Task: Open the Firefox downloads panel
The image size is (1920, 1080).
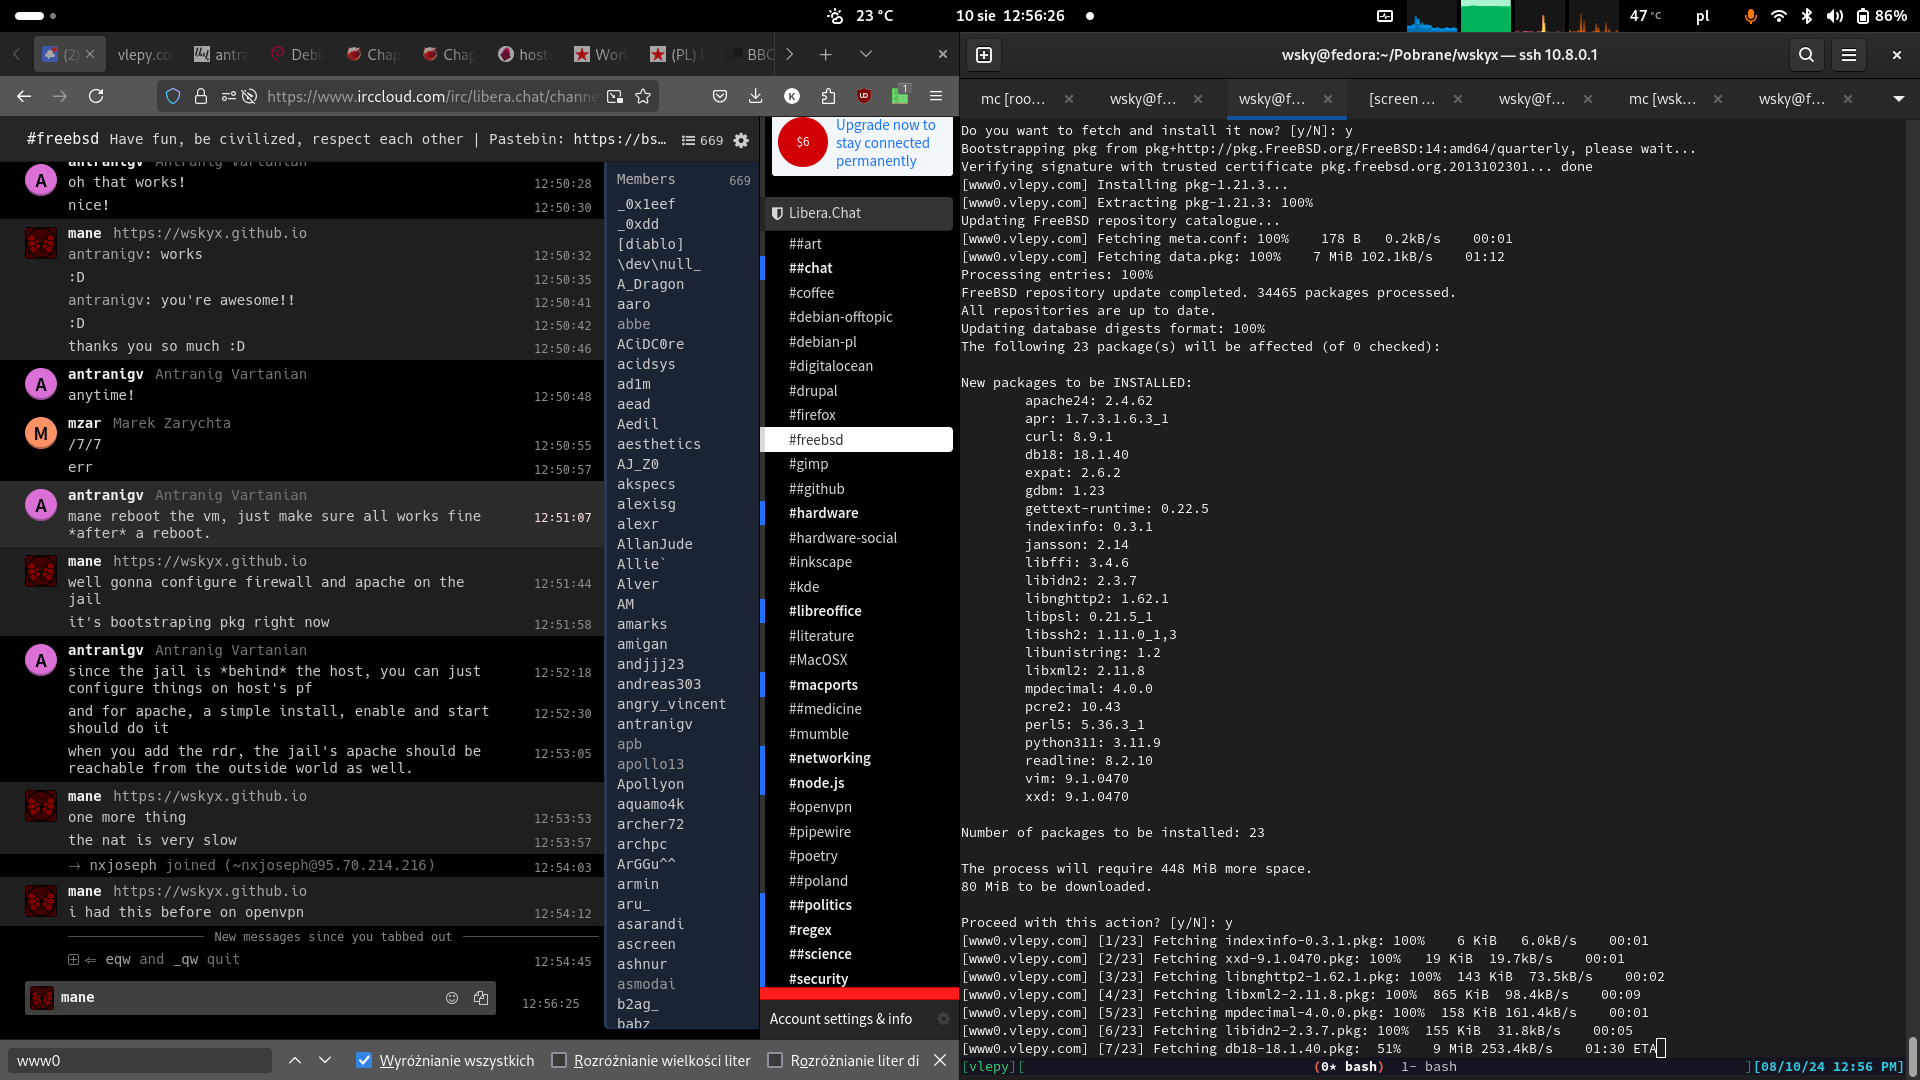Action: coord(755,96)
